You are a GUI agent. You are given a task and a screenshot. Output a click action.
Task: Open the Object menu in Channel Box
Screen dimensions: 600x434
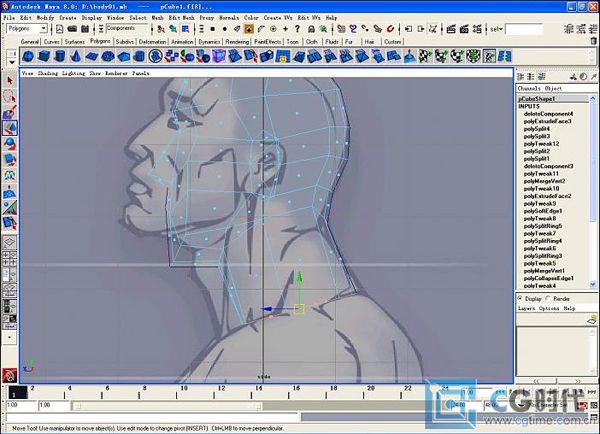point(553,88)
